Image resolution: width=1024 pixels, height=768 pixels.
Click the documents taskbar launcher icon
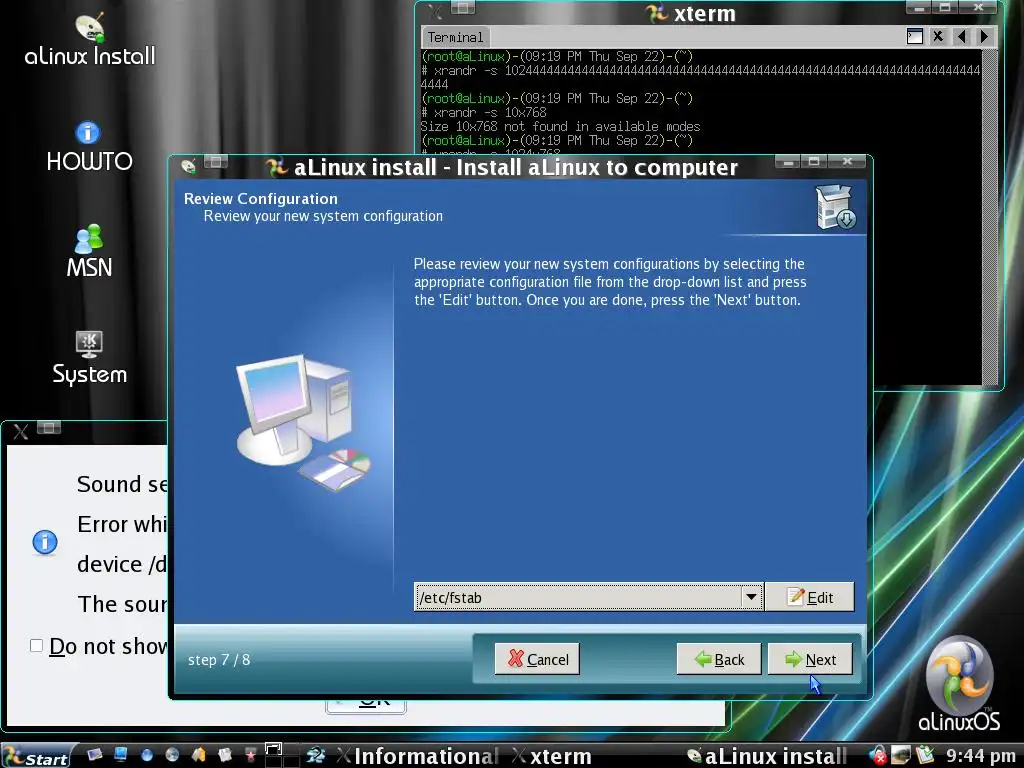[x=225, y=755]
